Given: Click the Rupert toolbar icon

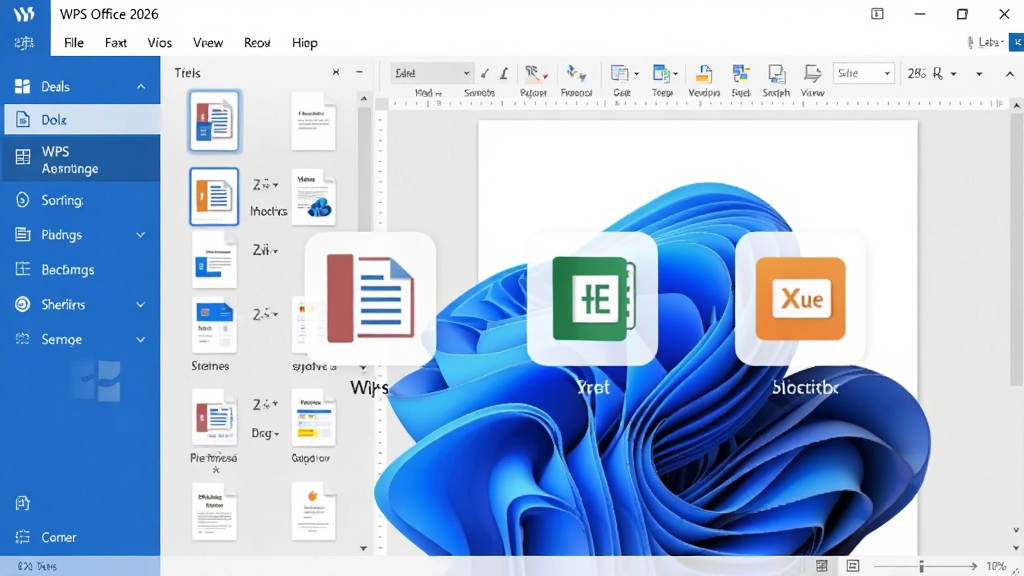Looking at the screenshot, I should (x=534, y=74).
